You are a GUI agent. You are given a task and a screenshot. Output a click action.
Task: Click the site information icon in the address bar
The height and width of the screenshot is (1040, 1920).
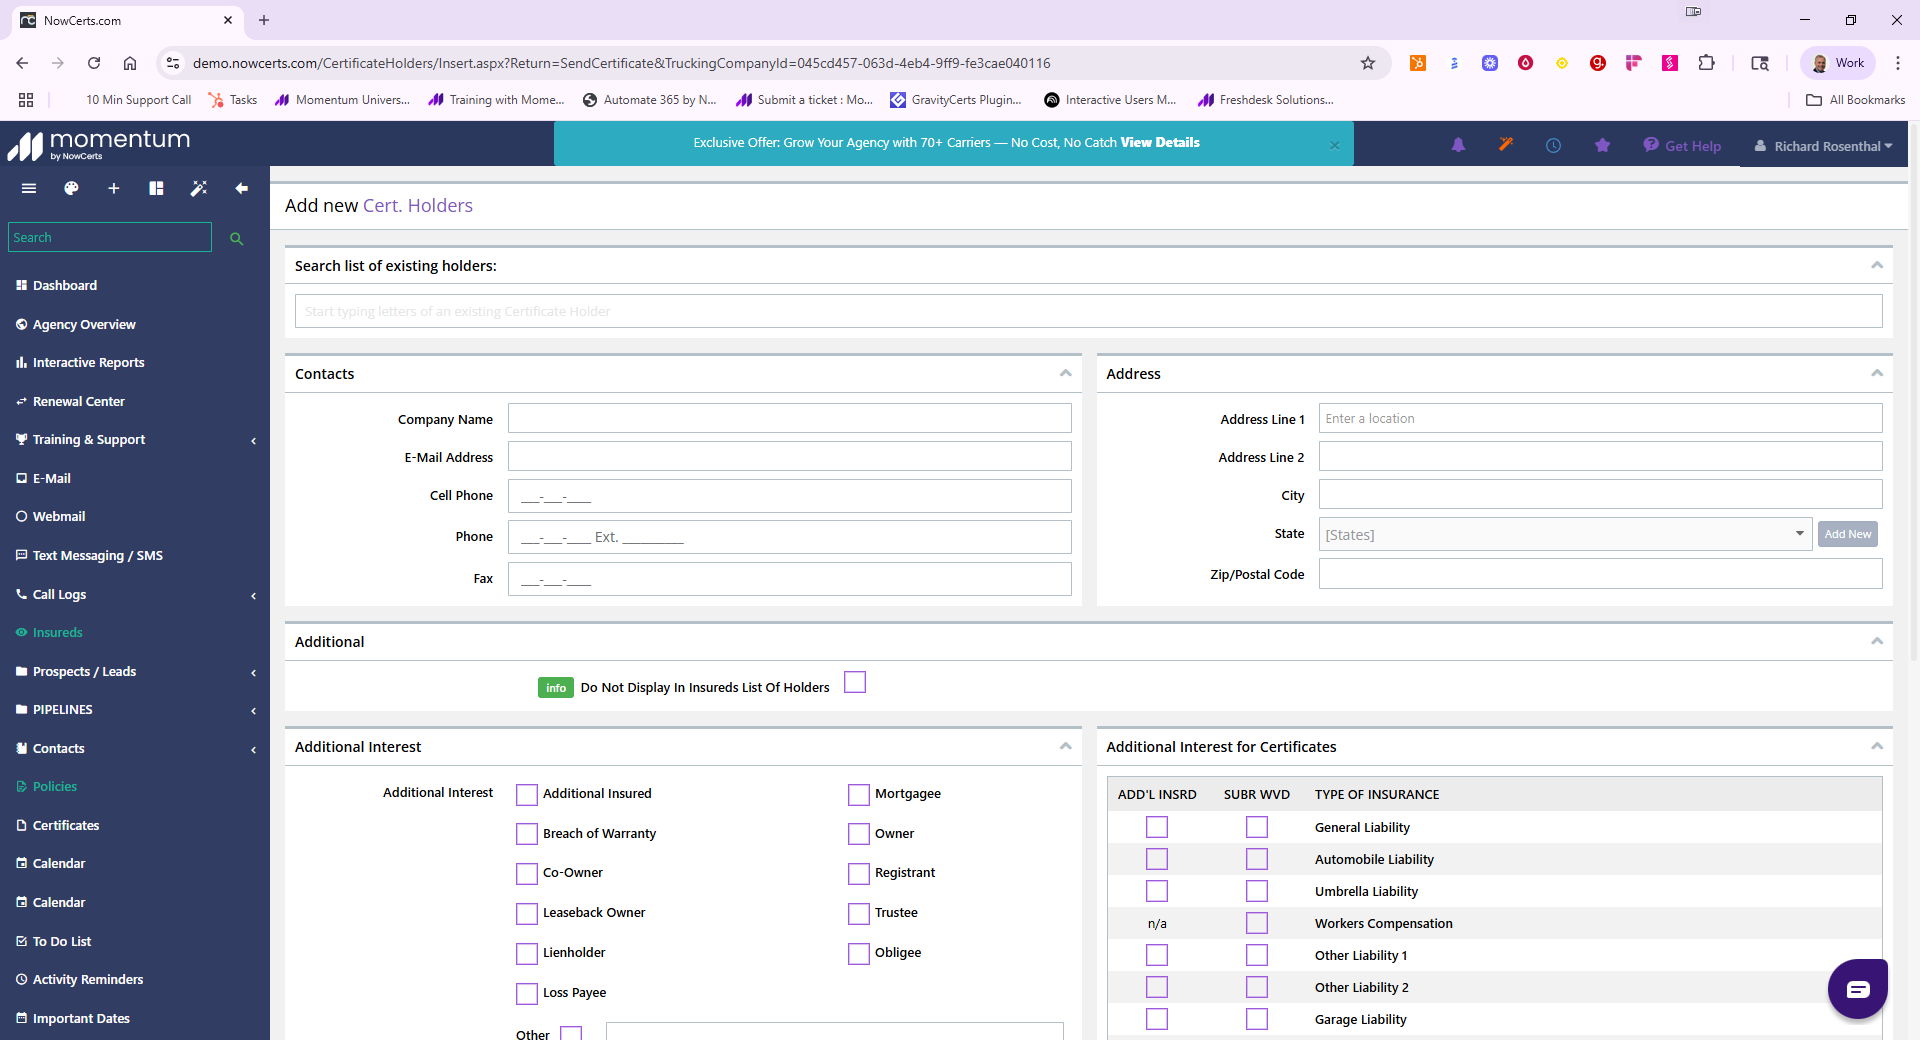[x=173, y=63]
